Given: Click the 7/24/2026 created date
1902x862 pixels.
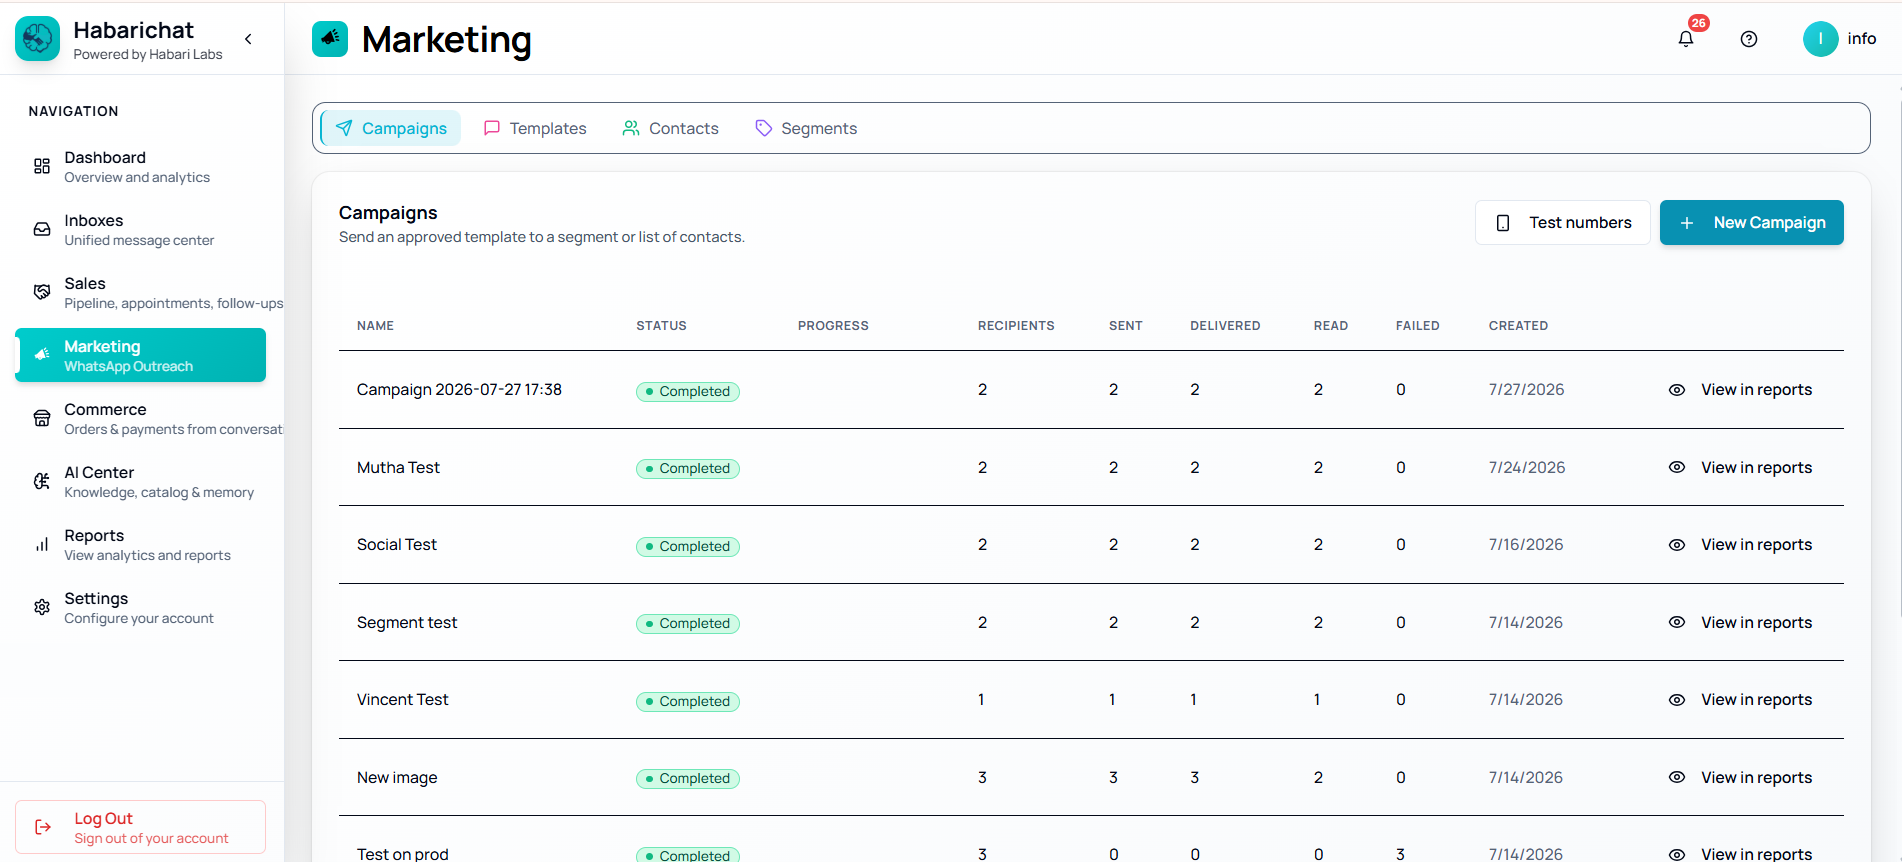Looking at the screenshot, I should pyautogui.click(x=1526, y=467).
